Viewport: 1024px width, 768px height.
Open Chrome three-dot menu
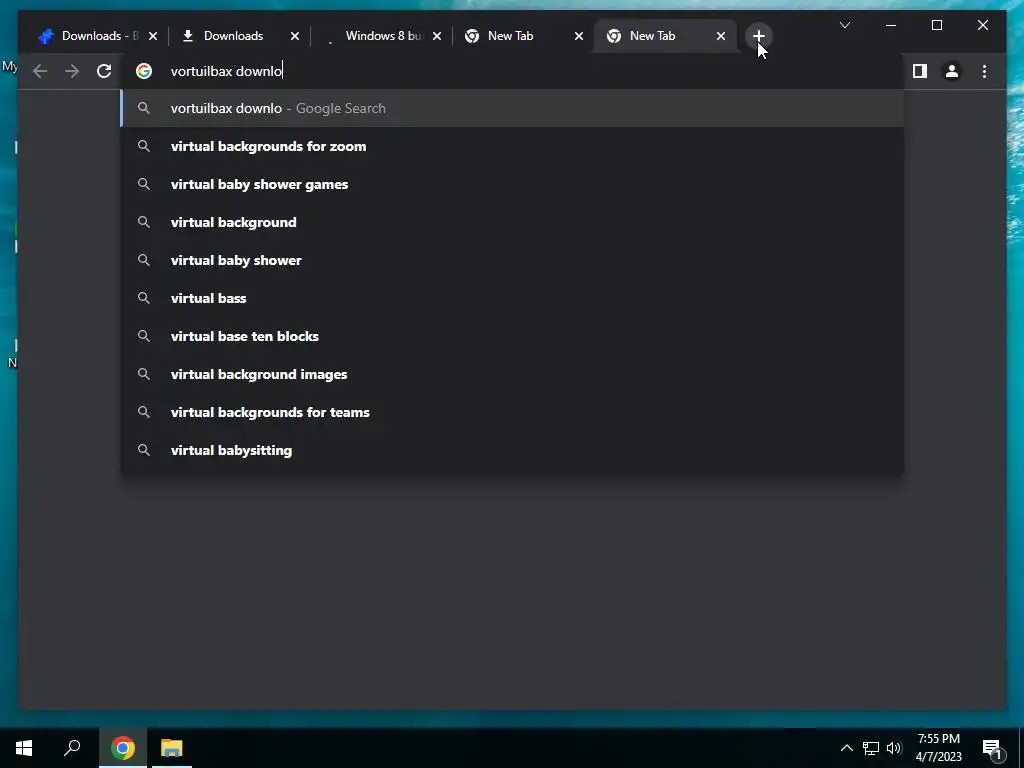[x=984, y=71]
